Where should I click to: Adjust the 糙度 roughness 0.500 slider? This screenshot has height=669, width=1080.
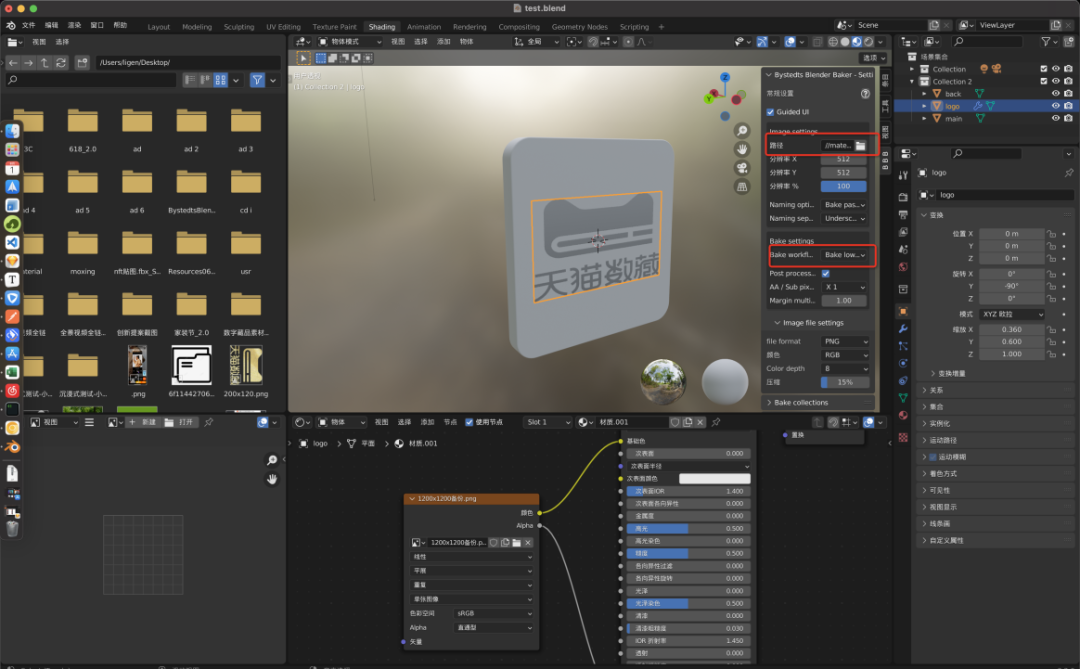[686, 553]
